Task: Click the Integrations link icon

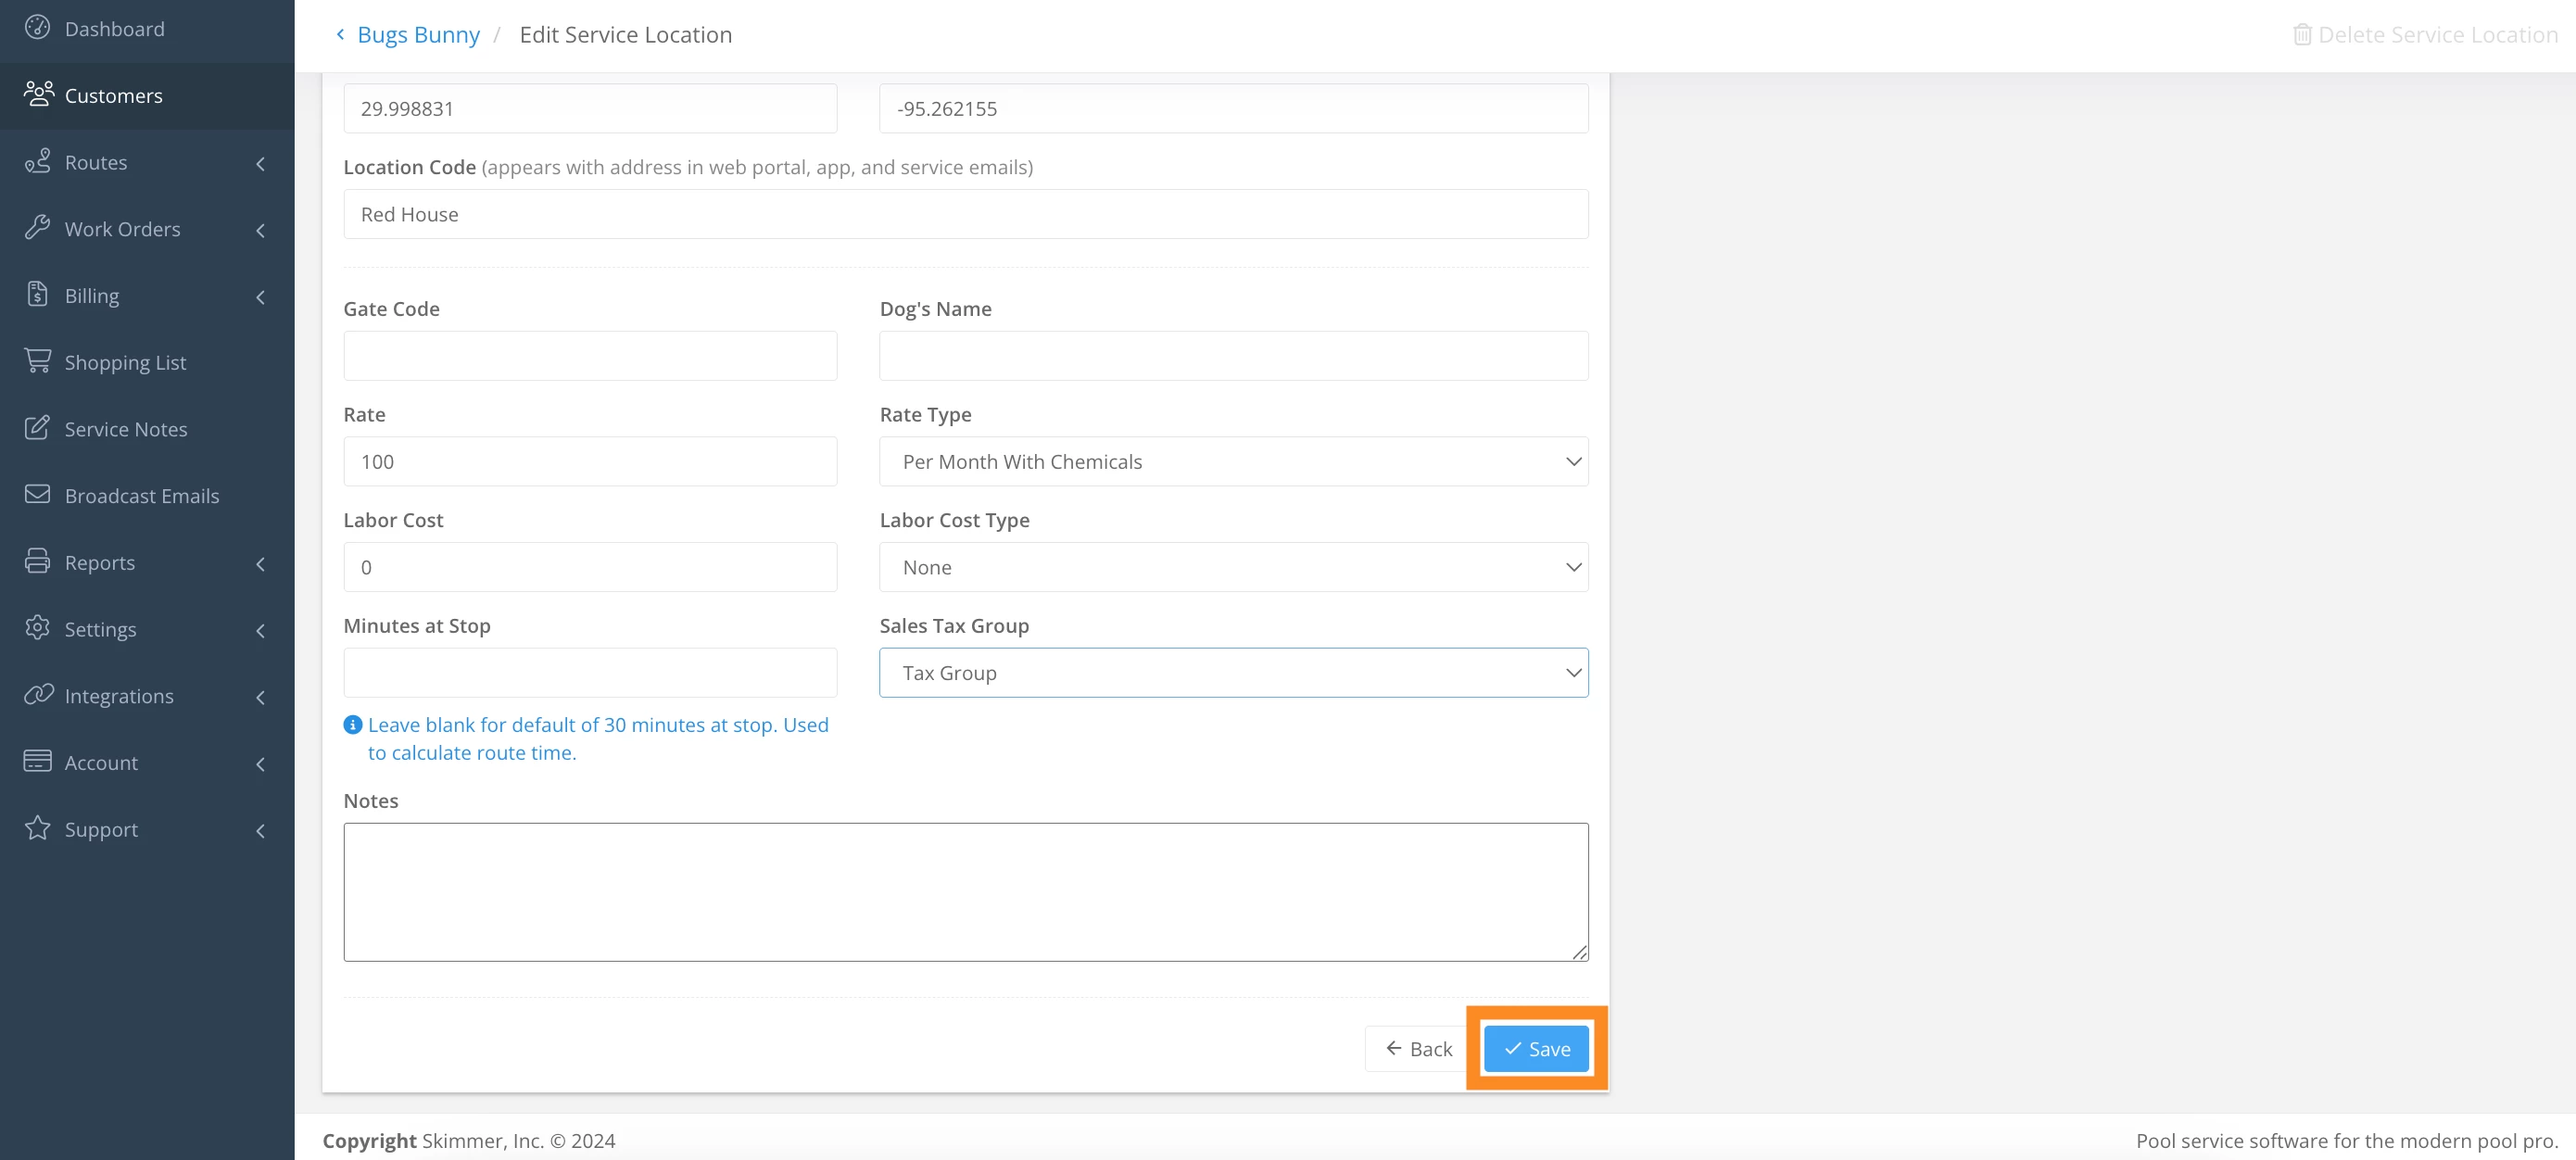Action: (37, 695)
